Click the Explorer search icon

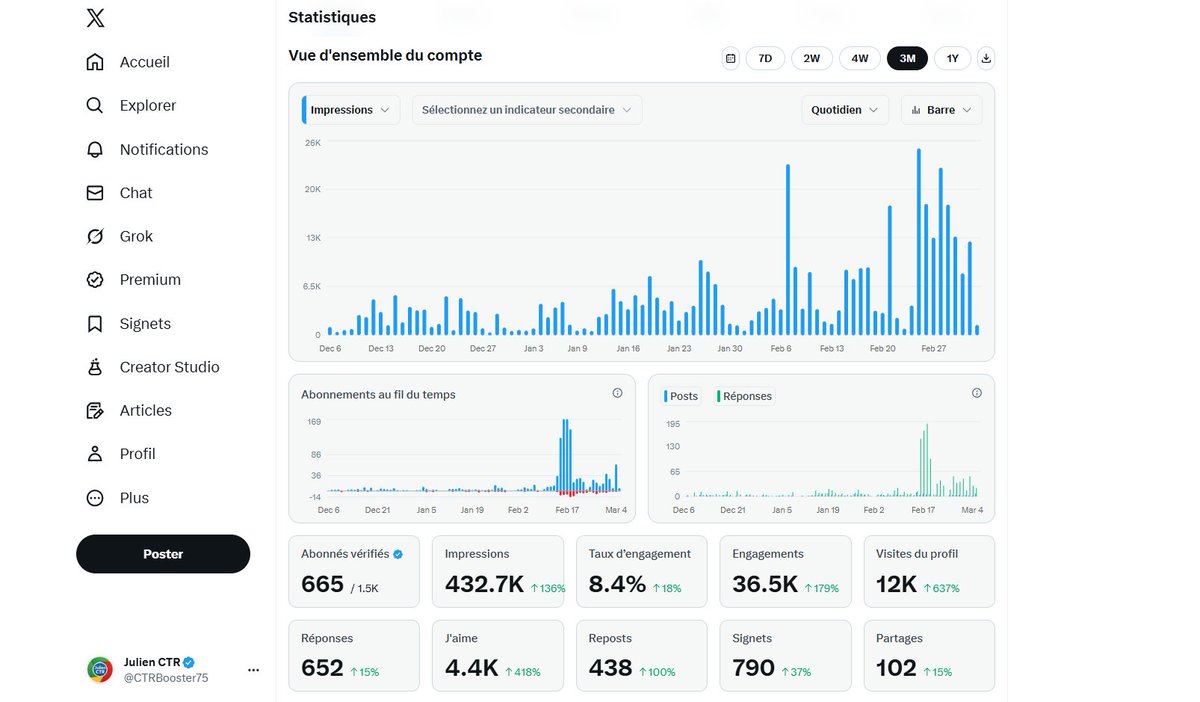point(95,105)
